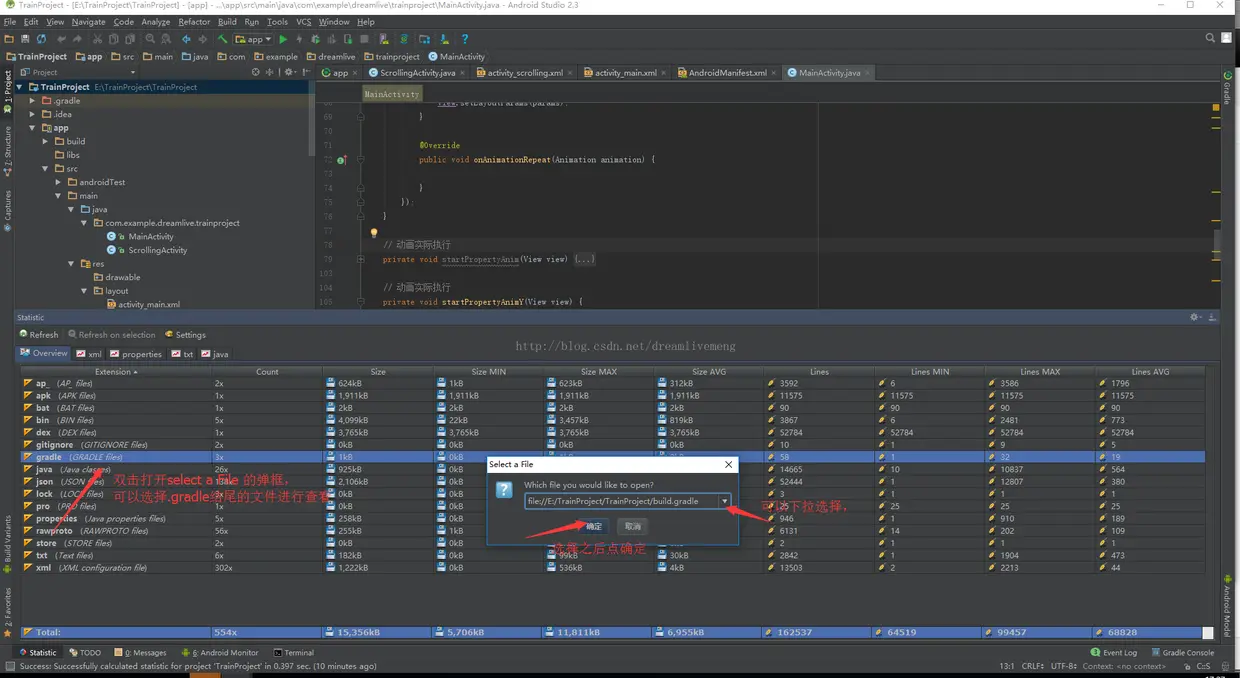Click the Make Project hammer icon

(222, 39)
